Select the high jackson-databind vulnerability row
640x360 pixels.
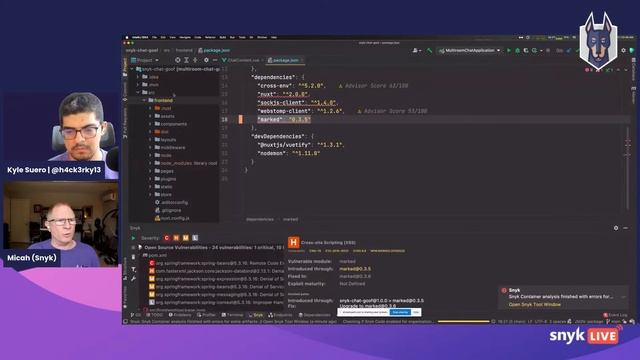pos(216,271)
